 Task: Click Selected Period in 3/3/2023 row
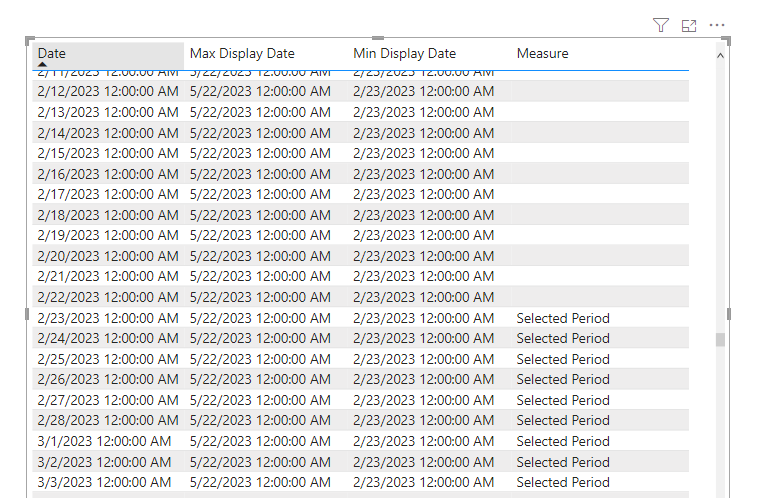(x=563, y=482)
